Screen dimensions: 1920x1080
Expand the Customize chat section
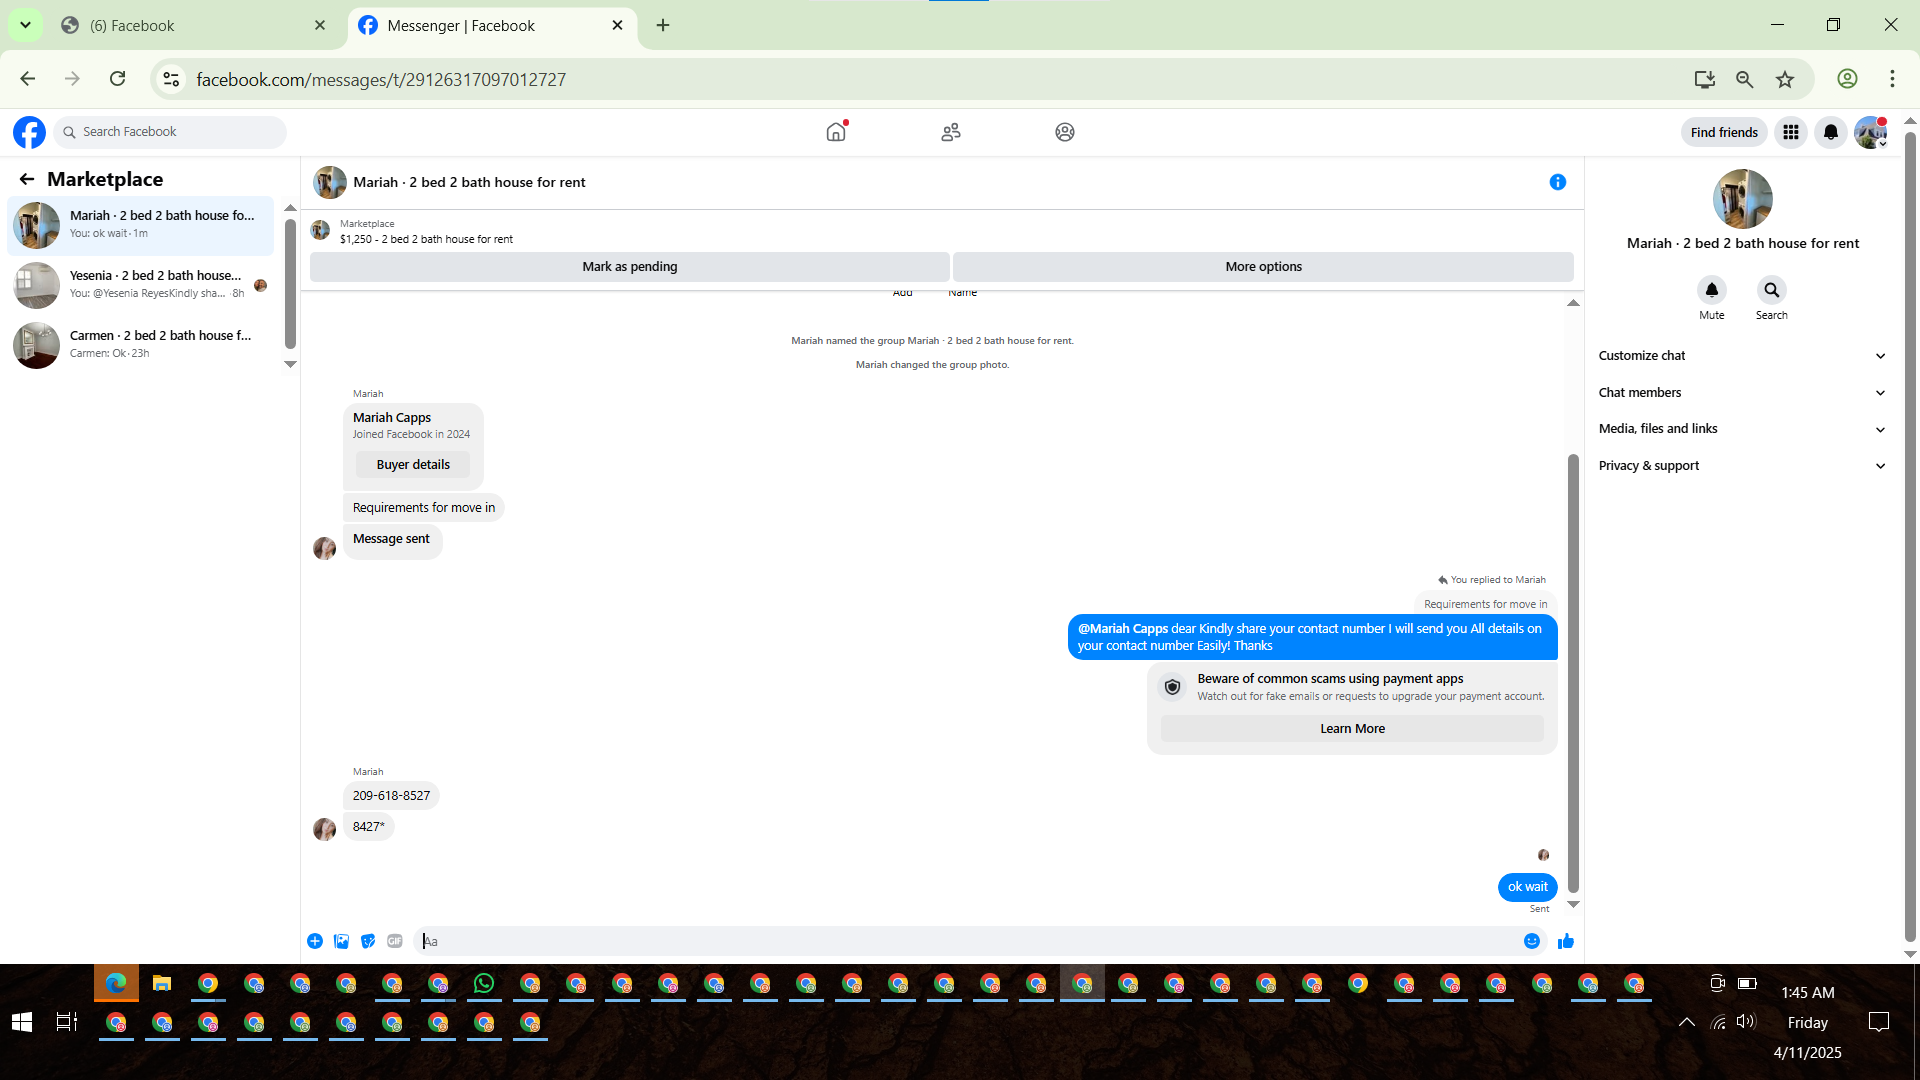point(1742,356)
